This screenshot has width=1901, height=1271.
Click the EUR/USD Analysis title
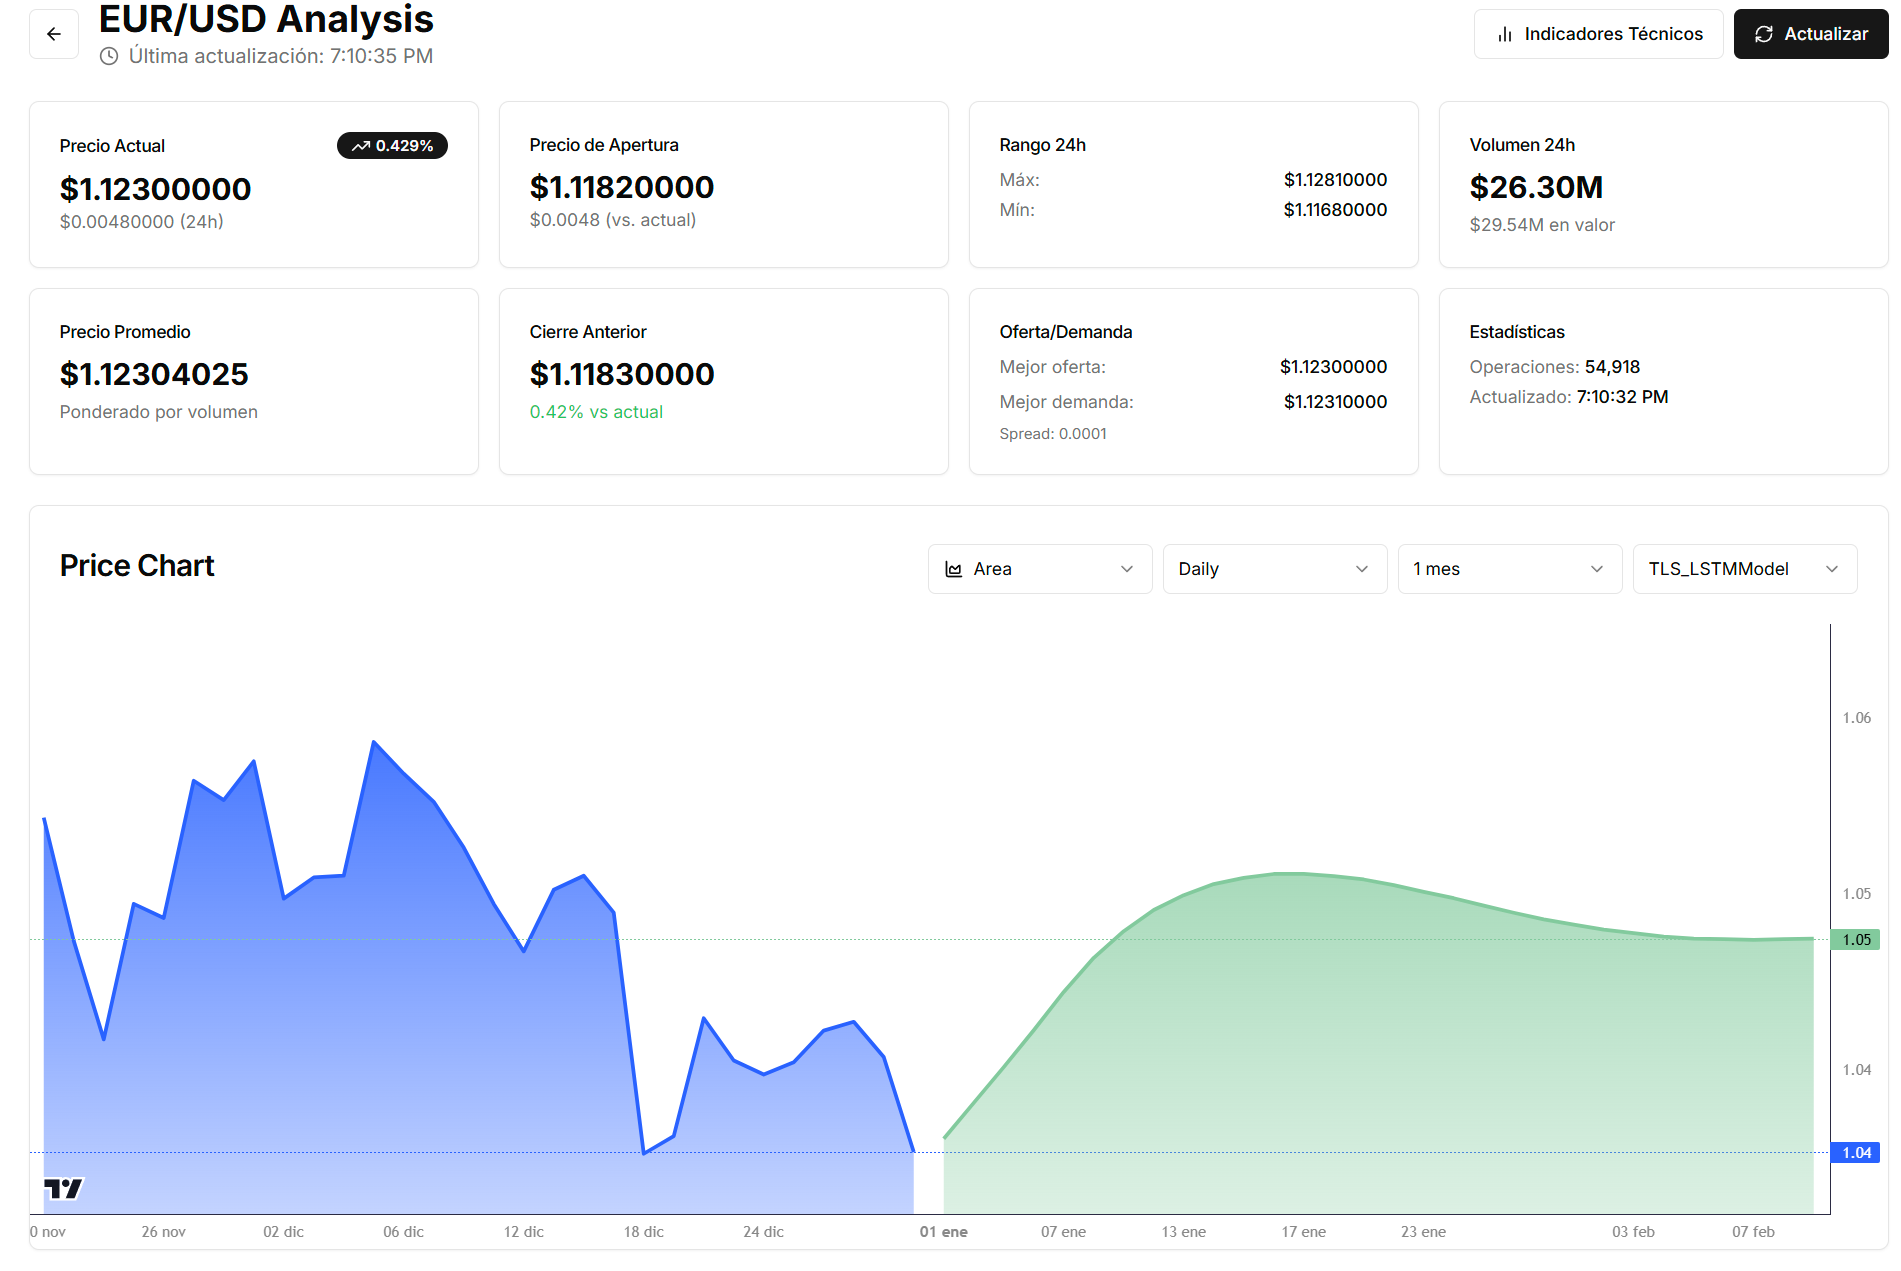(266, 19)
